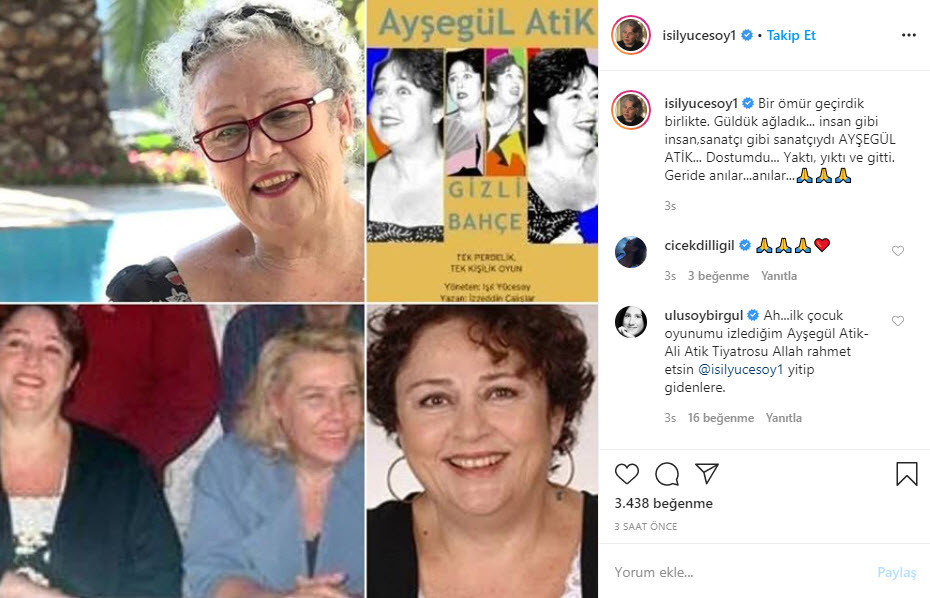View cicekdilligil's profile avatar
Image resolution: width=930 pixels, height=598 pixels.
pyautogui.click(x=631, y=252)
